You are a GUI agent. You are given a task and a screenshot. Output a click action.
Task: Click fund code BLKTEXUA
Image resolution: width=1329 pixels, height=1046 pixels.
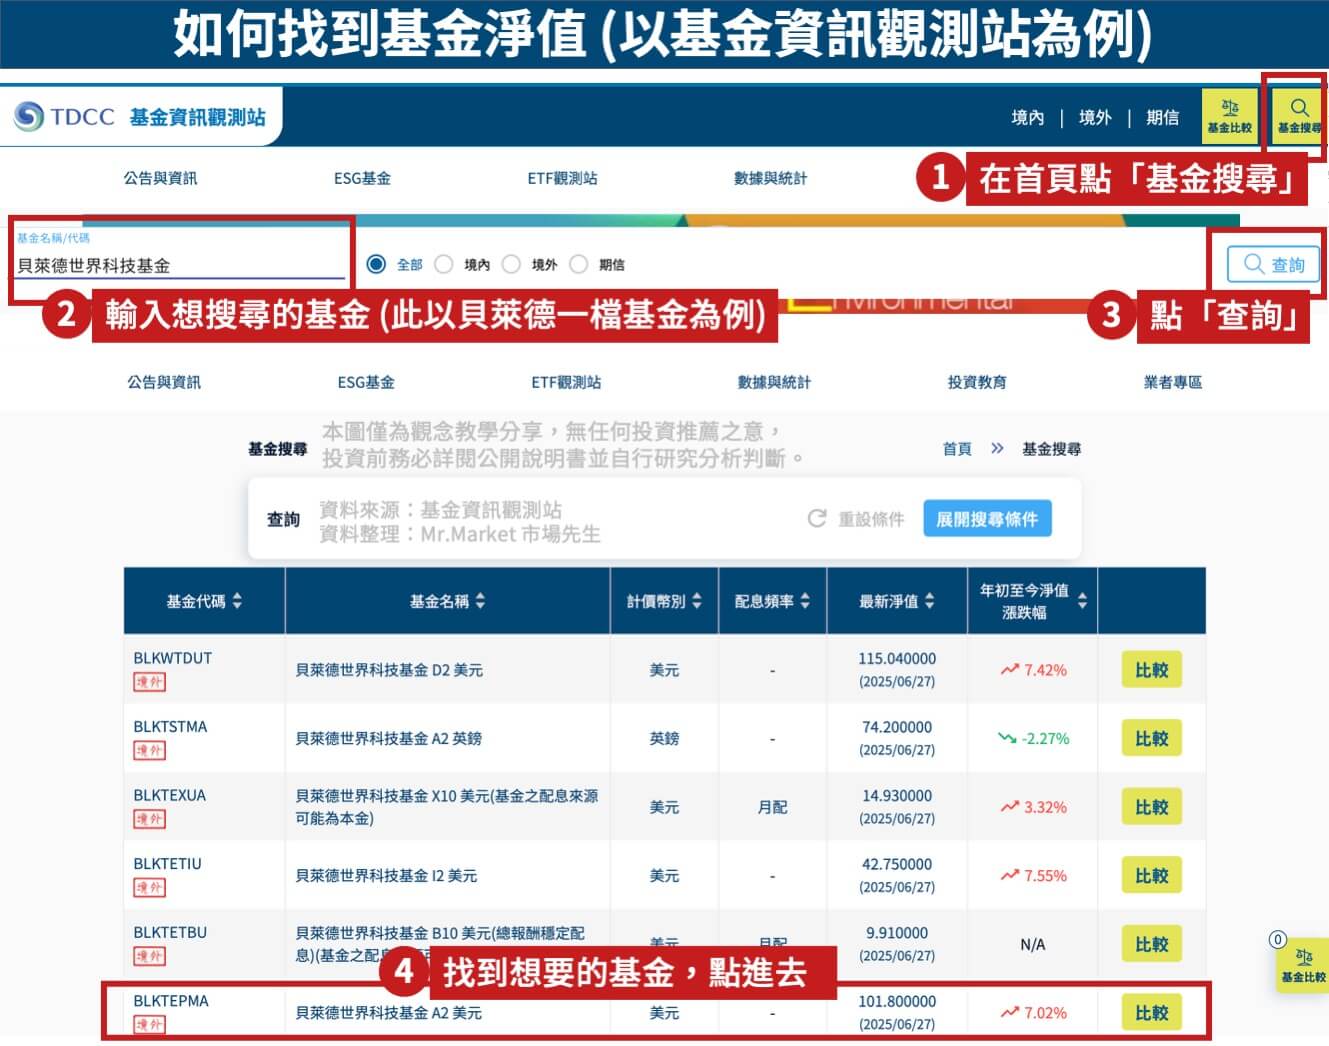(x=169, y=795)
